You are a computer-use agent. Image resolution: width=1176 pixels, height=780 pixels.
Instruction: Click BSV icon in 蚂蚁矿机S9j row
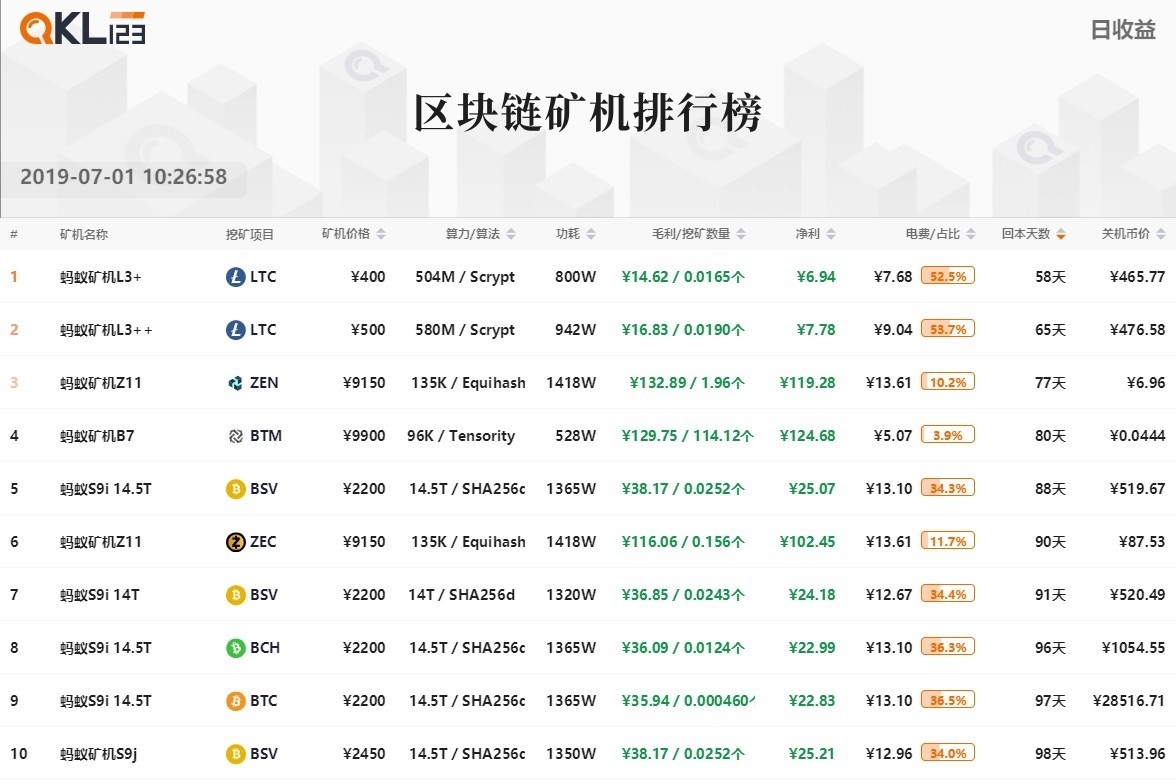236,754
